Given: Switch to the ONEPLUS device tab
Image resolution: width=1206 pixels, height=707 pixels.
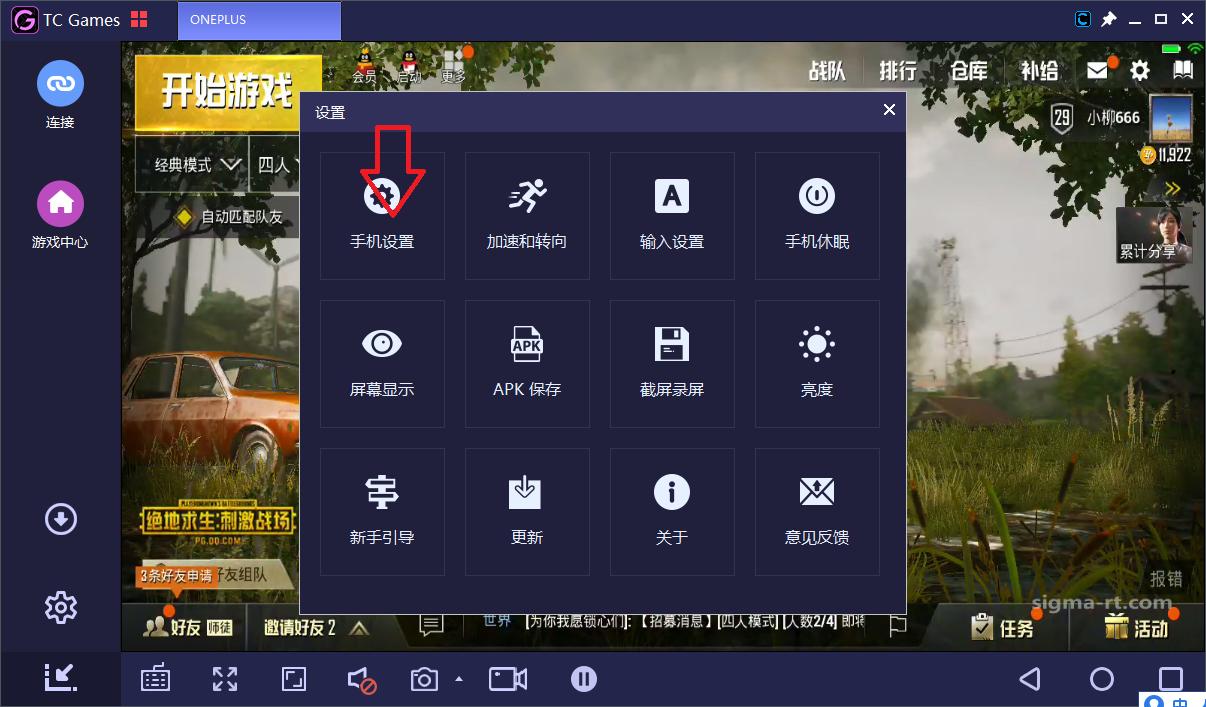Looking at the screenshot, I should (259, 18).
